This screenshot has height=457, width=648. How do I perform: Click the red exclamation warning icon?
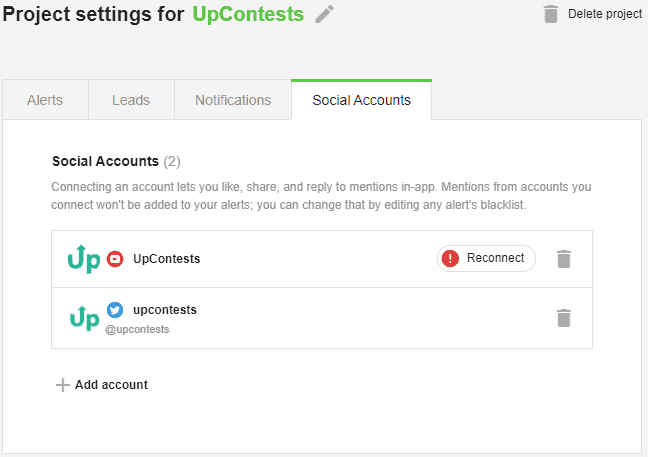pos(450,259)
